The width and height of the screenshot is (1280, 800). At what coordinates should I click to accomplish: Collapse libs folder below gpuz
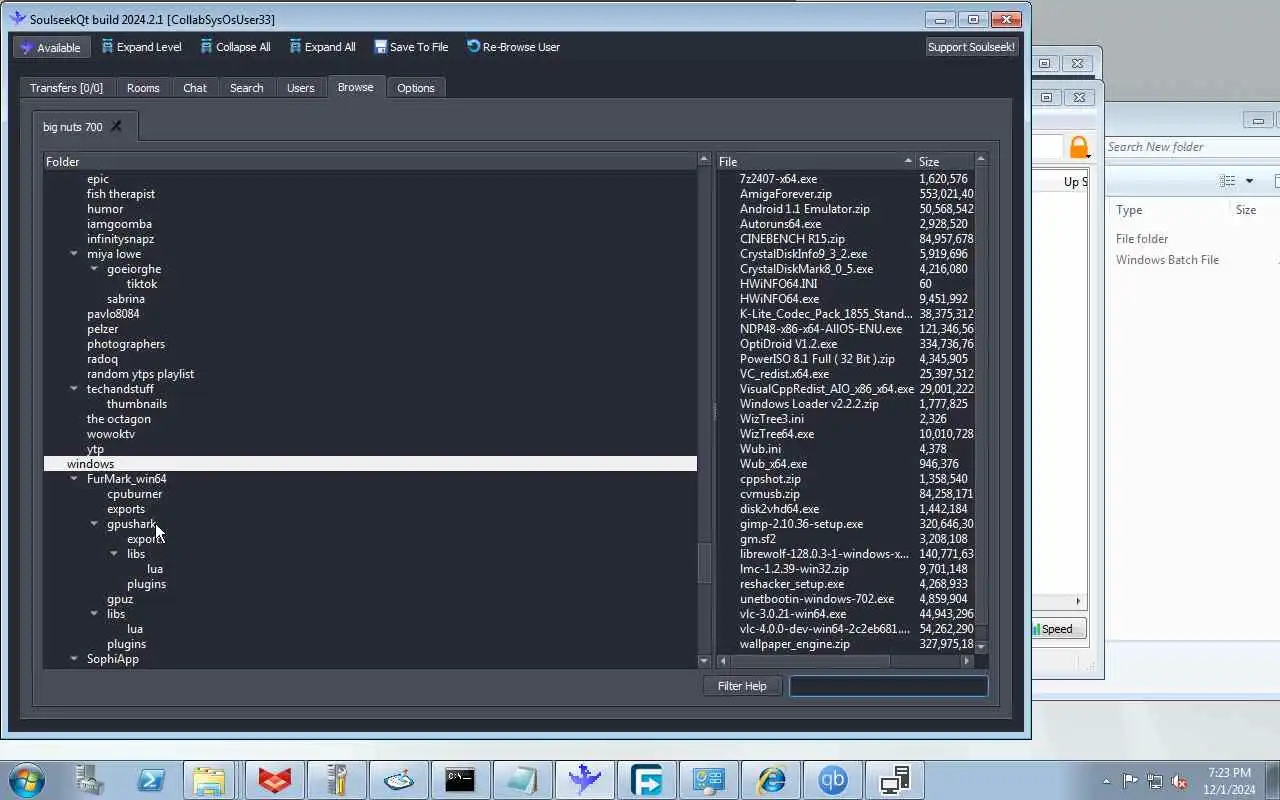pos(94,614)
